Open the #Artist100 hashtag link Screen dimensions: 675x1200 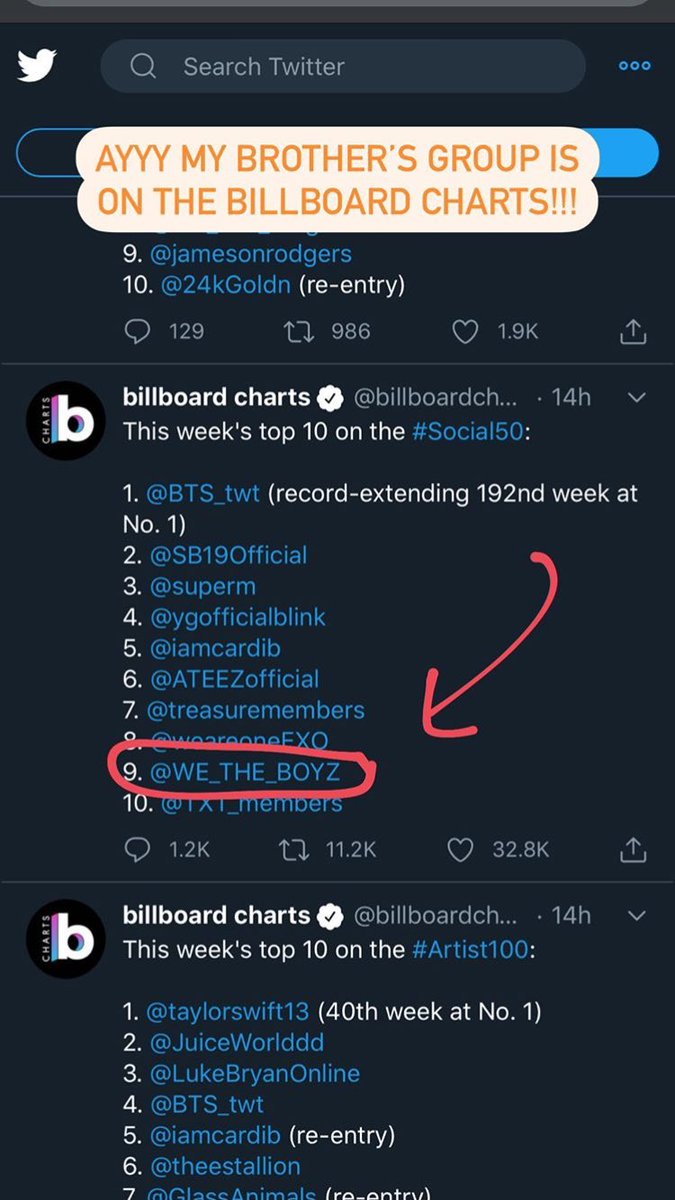click(470, 951)
